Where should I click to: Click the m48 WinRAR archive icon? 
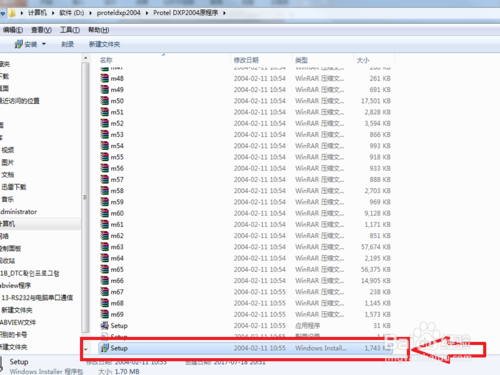coord(105,78)
